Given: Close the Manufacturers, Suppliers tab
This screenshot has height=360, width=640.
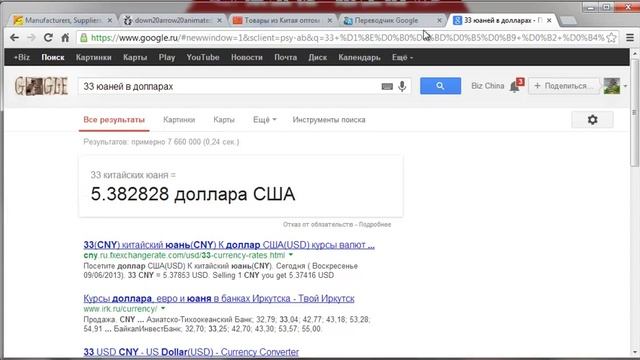Looking at the screenshot, I should tap(110, 20).
